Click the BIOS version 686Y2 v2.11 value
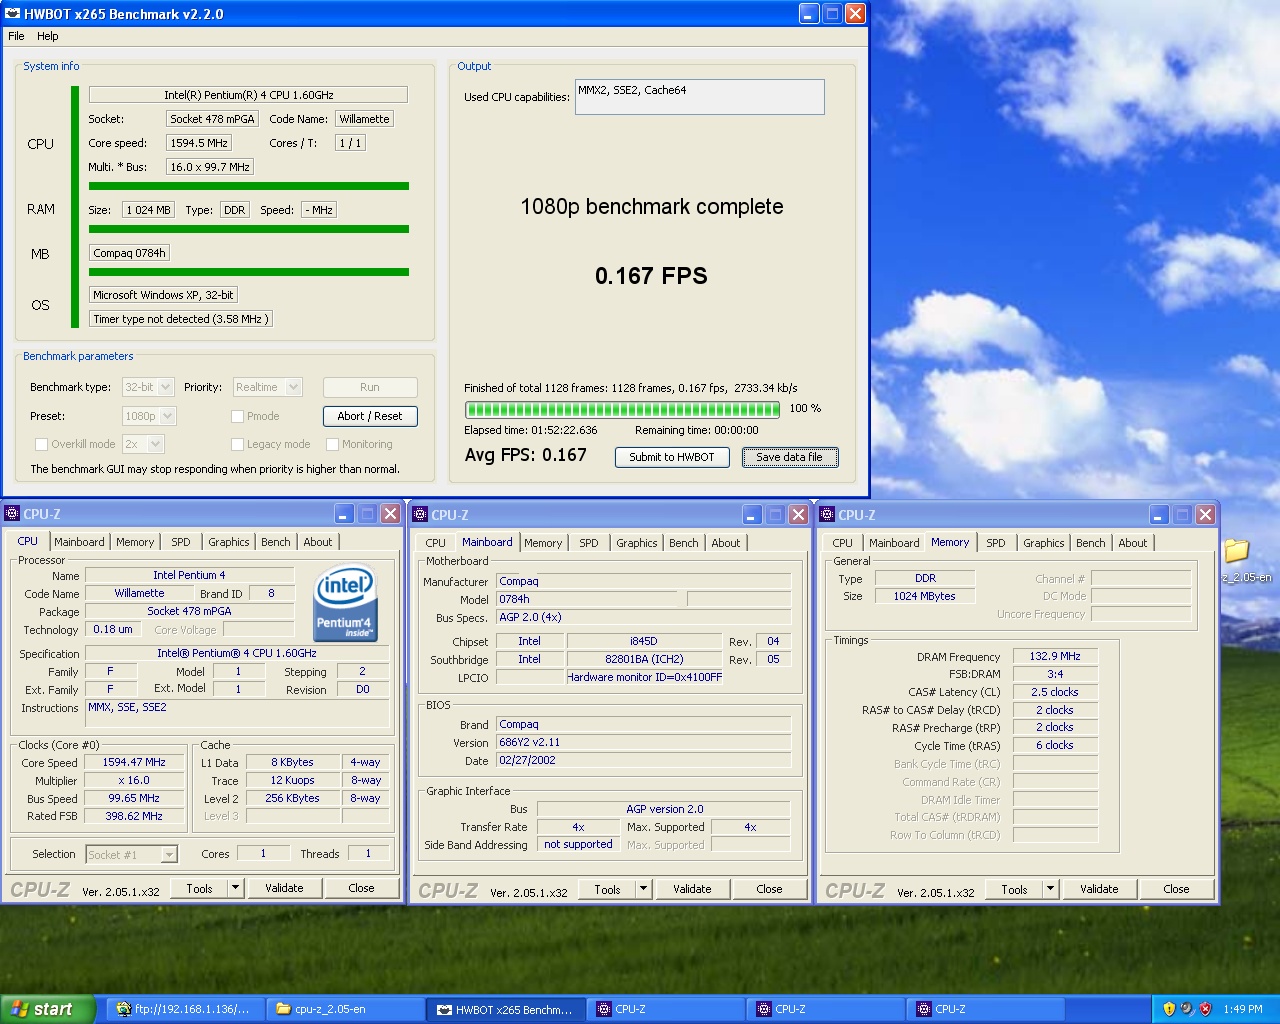1280x1024 pixels. click(643, 742)
